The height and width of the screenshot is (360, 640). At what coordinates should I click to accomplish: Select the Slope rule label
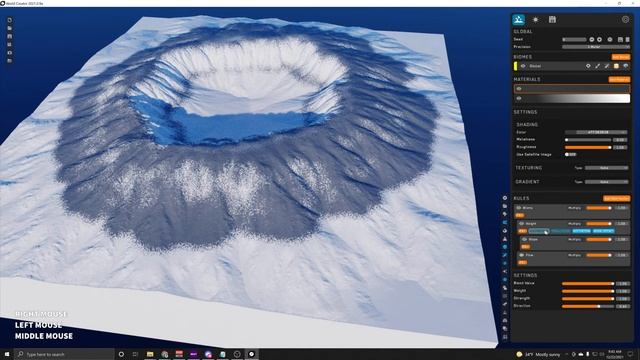point(533,239)
